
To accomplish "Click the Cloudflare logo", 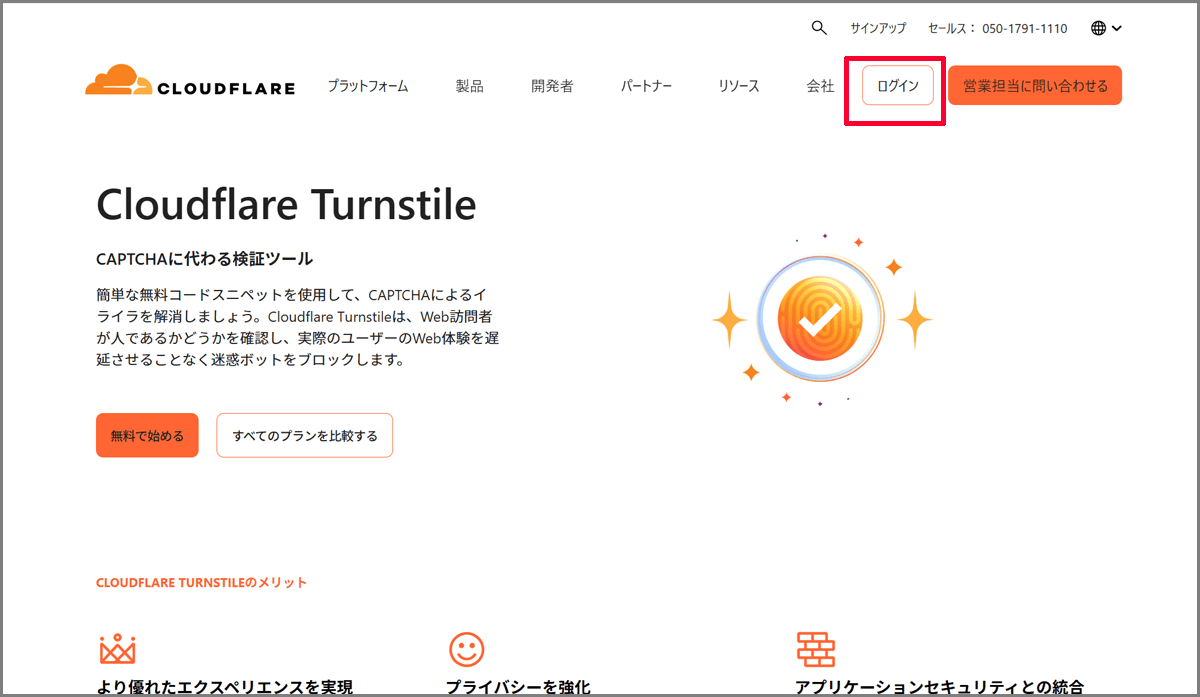I will click(190, 82).
